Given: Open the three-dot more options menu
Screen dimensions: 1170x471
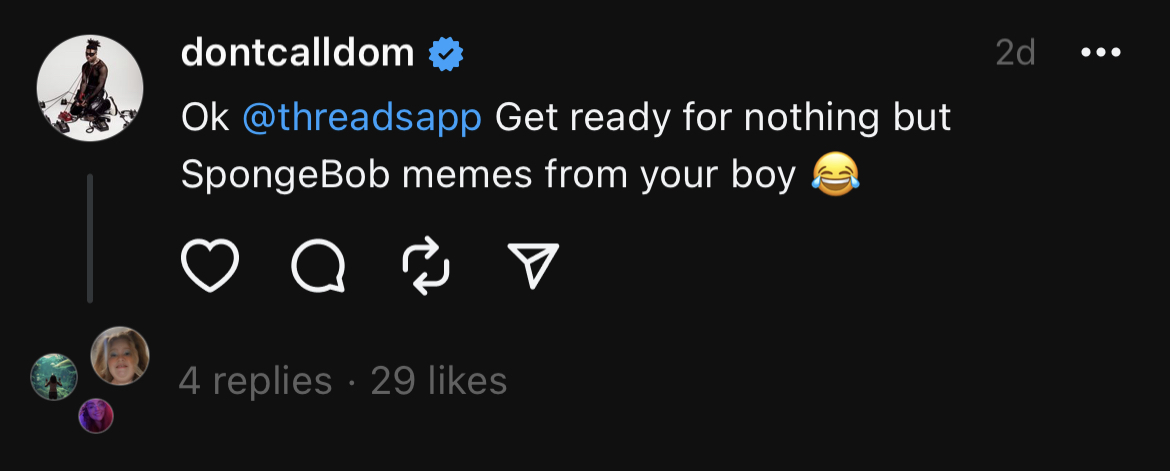Looking at the screenshot, I should [x=1101, y=53].
